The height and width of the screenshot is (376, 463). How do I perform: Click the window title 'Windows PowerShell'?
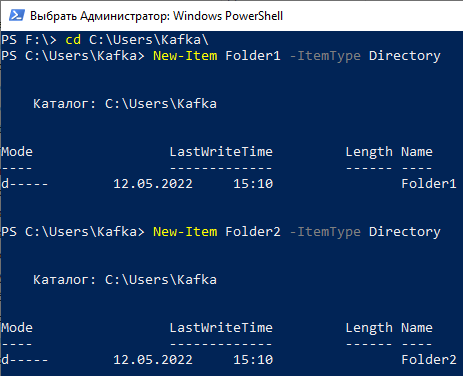(x=228, y=16)
